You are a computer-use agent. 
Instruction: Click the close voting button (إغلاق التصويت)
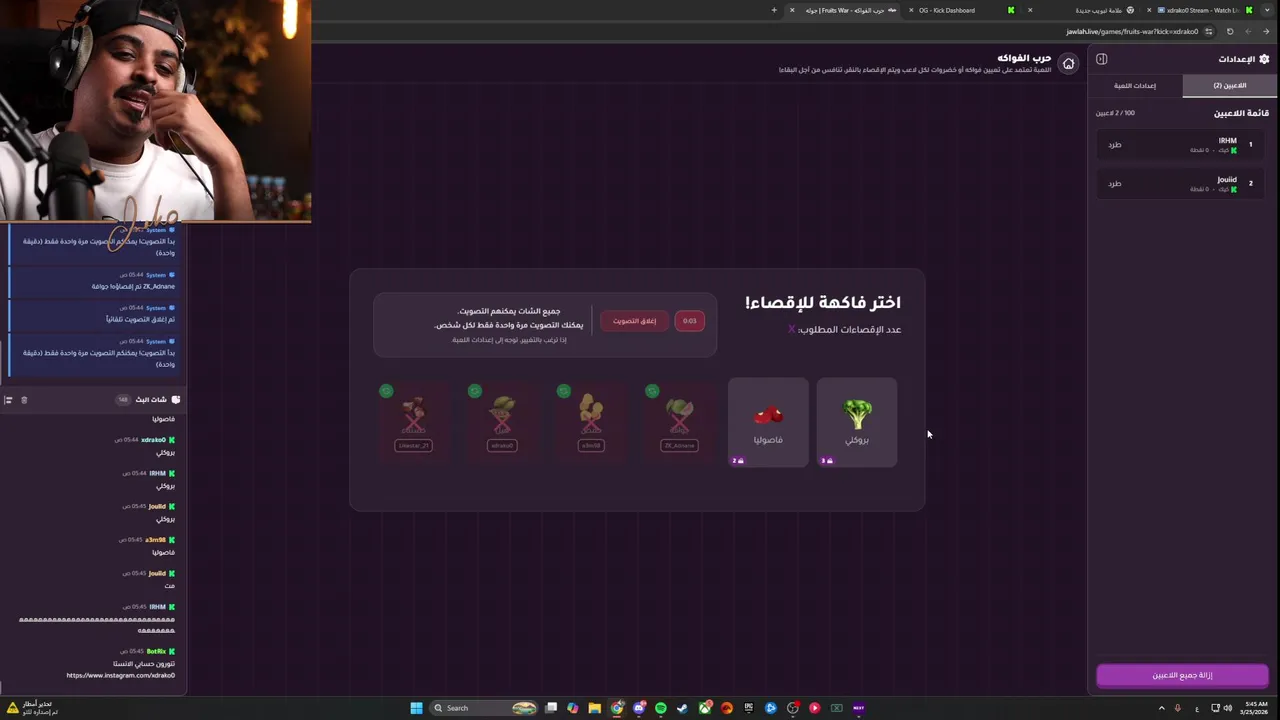[x=634, y=321]
